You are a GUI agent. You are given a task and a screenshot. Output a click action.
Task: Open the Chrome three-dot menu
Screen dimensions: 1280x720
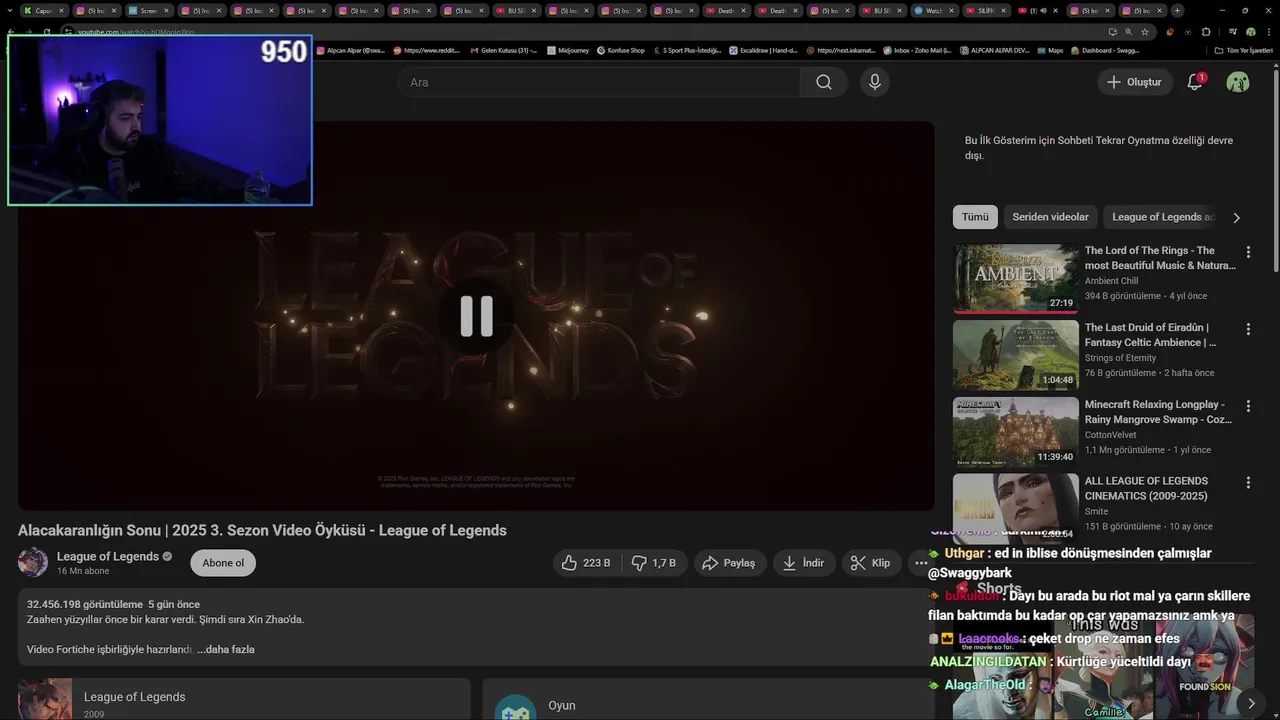pyautogui.click(x=1270, y=31)
